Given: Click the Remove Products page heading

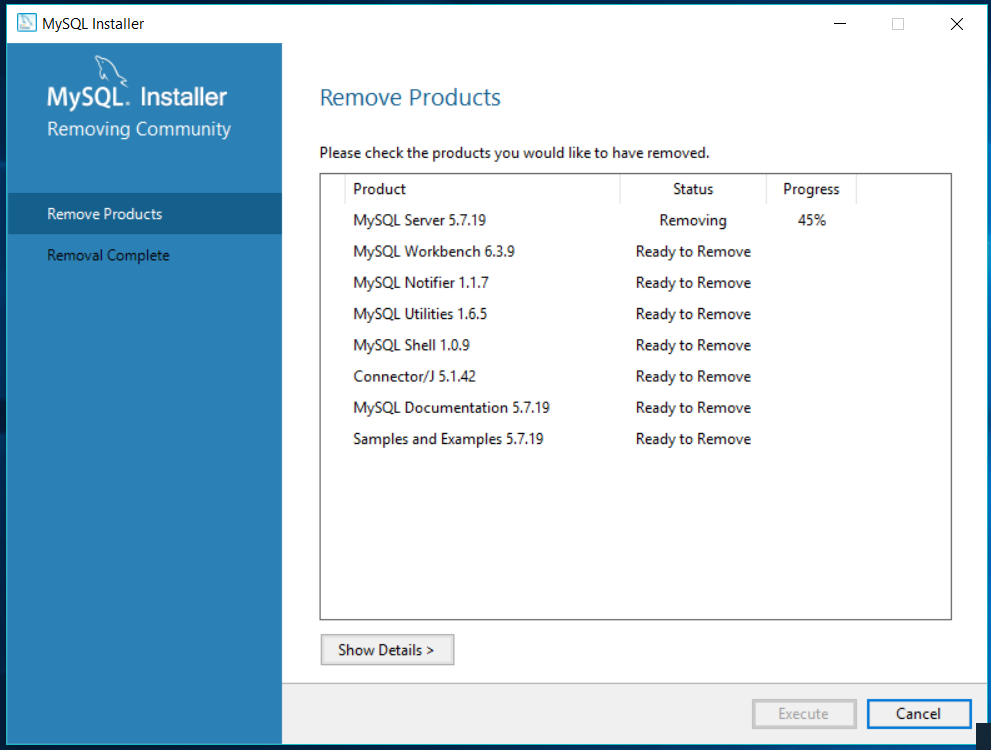Looking at the screenshot, I should pyautogui.click(x=410, y=97).
